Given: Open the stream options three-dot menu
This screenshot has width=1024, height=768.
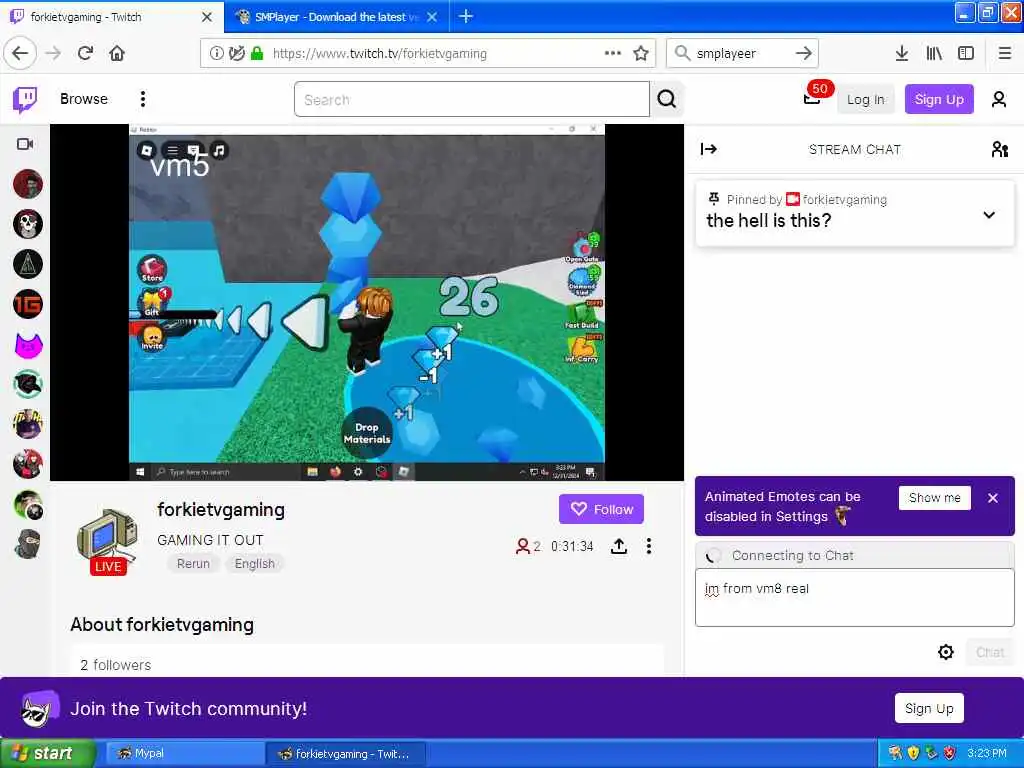Looking at the screenshot, I should coord(648,546).
